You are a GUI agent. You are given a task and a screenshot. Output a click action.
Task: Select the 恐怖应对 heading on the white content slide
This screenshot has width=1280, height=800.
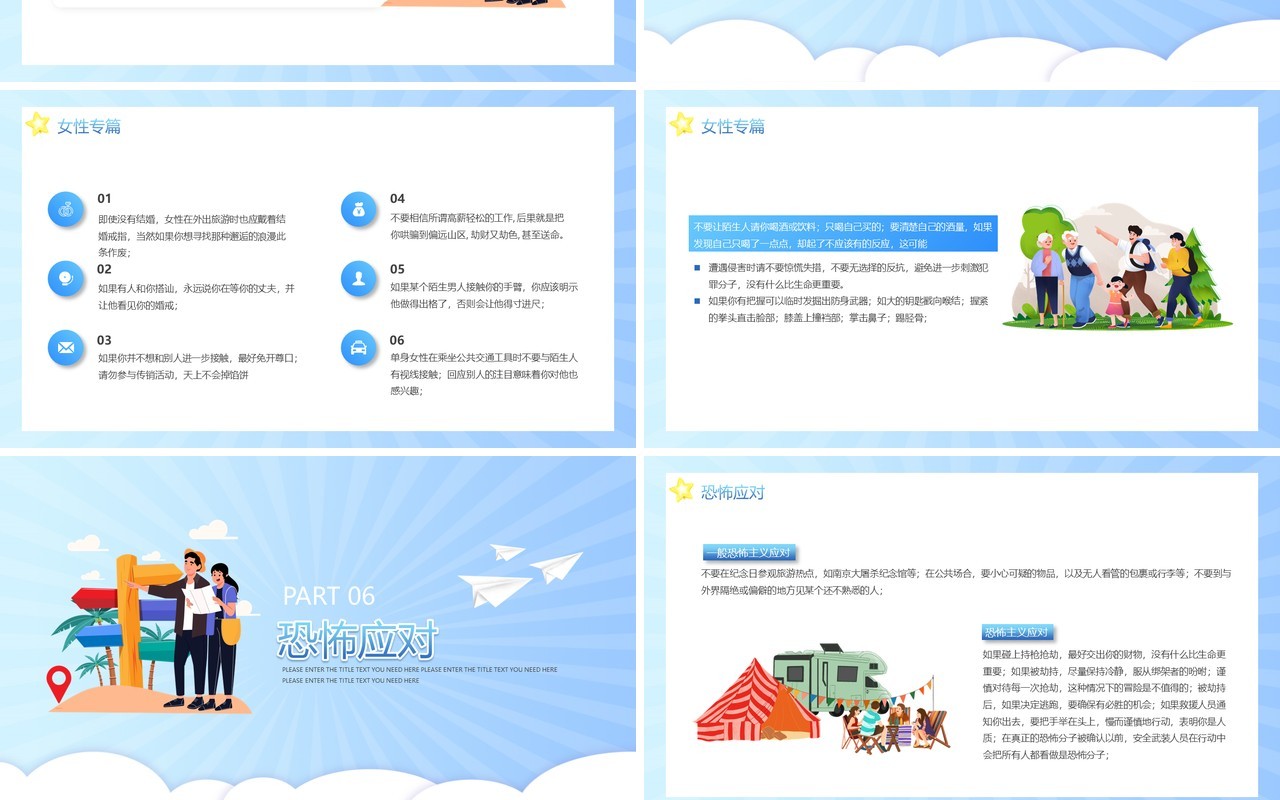tap(733, 492)
